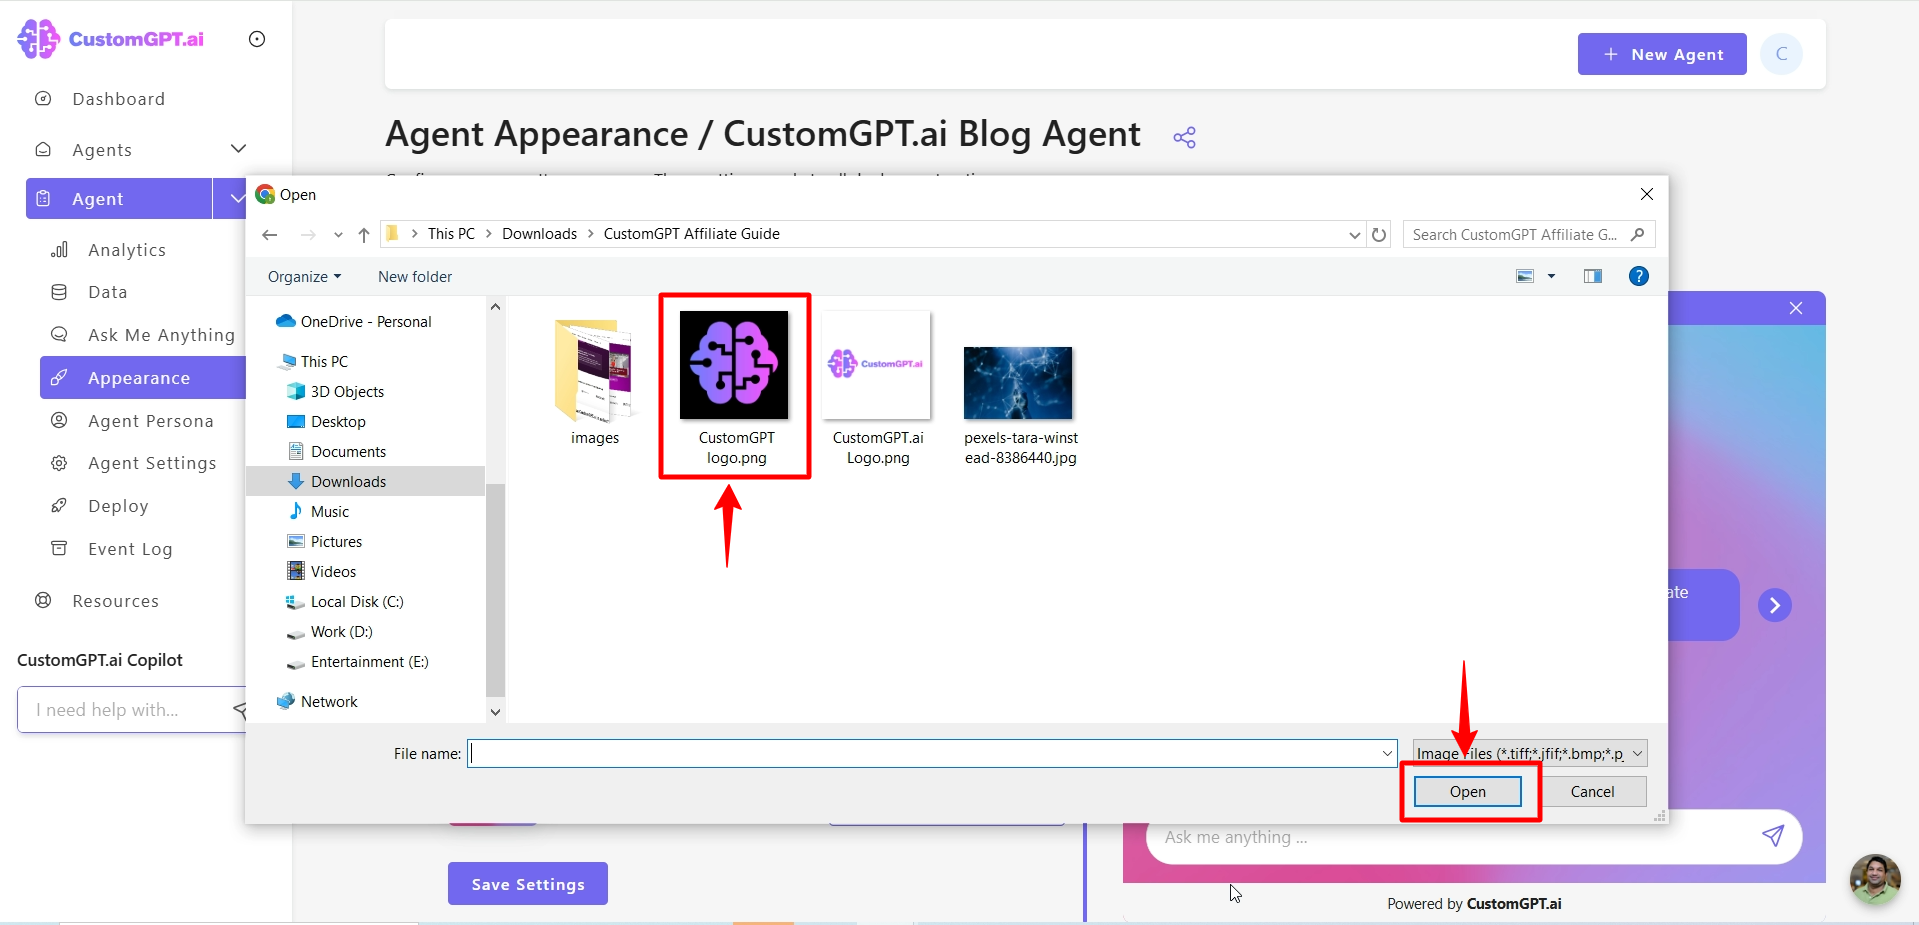Select the pexels-tara-winstead jpg file
The height and width of the screenshot is (925, 1919).
tap(1020, 405)
